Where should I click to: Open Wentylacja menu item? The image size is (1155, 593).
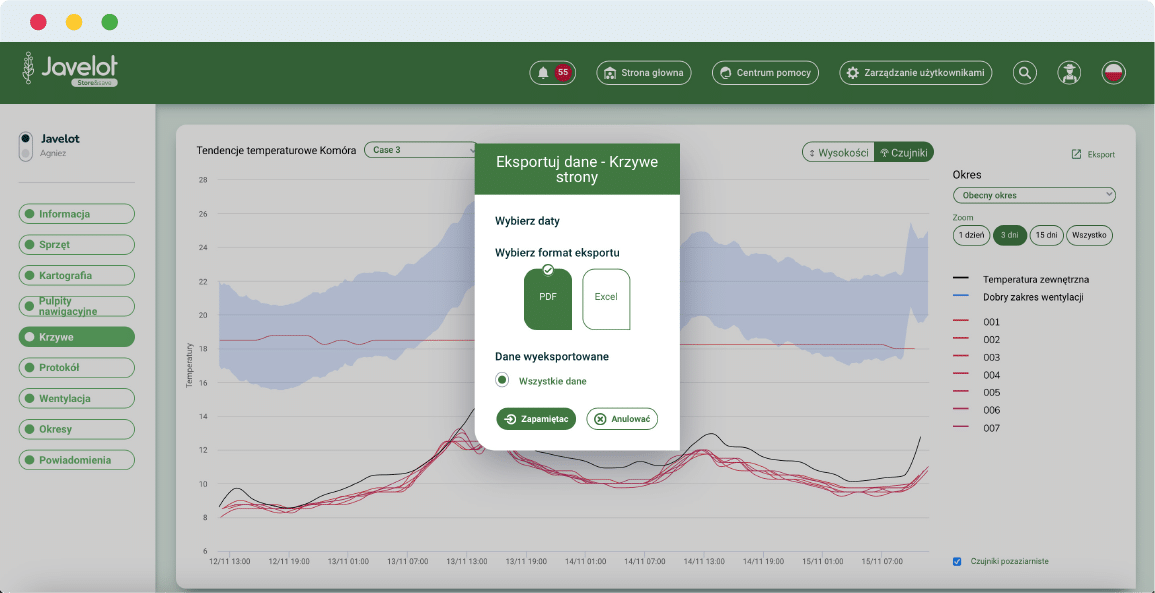[77, 399]
